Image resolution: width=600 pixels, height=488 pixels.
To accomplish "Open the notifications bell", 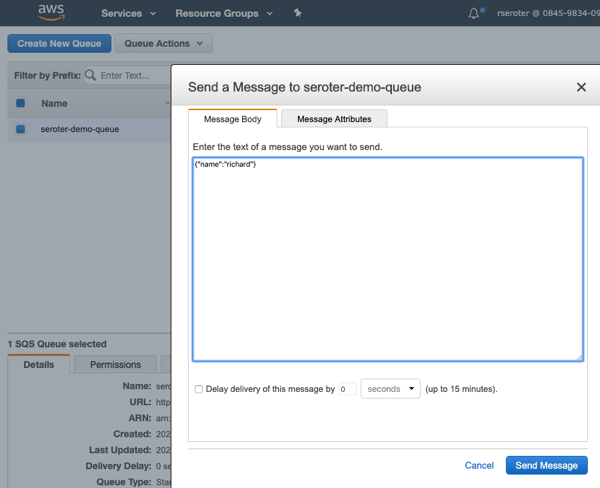I will (x=474, y=14).
